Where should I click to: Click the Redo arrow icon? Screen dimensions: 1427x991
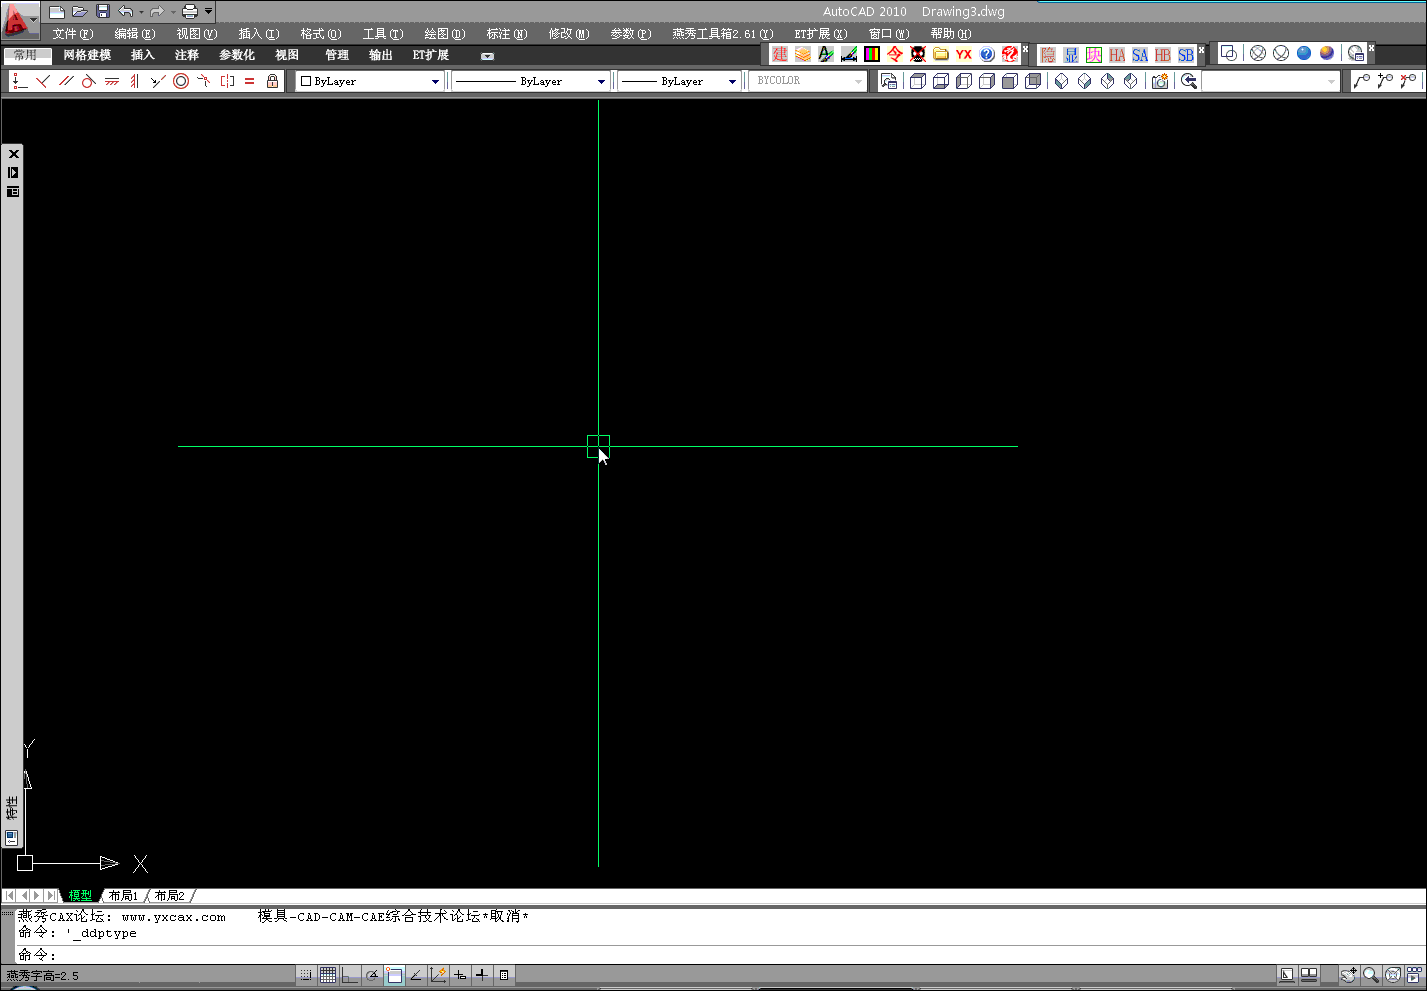(157, 12)
